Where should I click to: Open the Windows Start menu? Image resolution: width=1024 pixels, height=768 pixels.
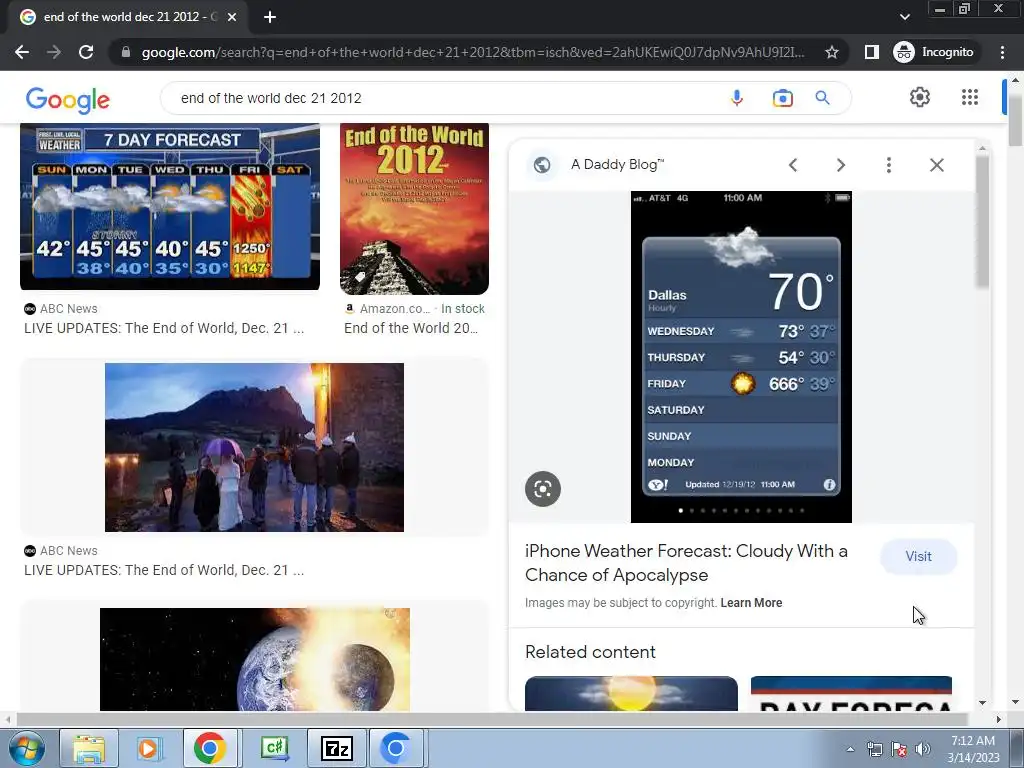coord(26,748)
